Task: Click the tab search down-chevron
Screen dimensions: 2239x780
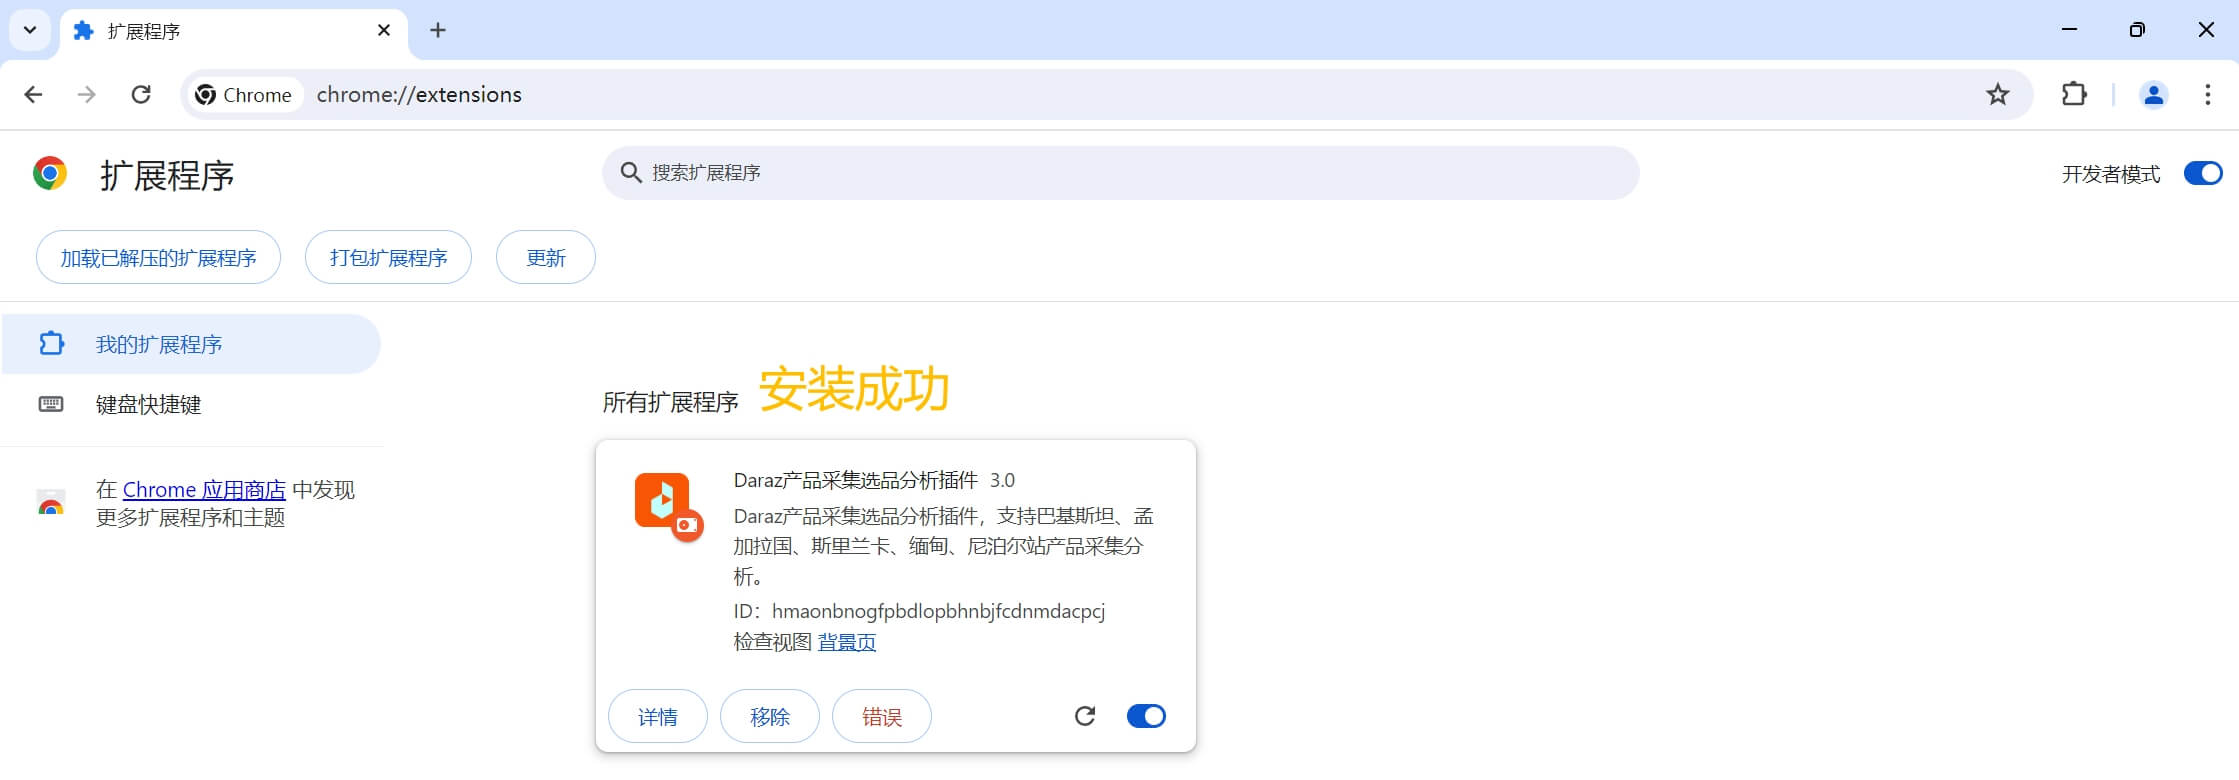Action: coord(30,30)
